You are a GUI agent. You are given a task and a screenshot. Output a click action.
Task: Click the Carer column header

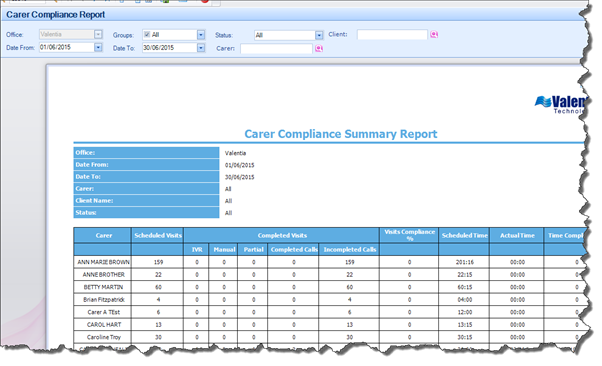[103, 235]
